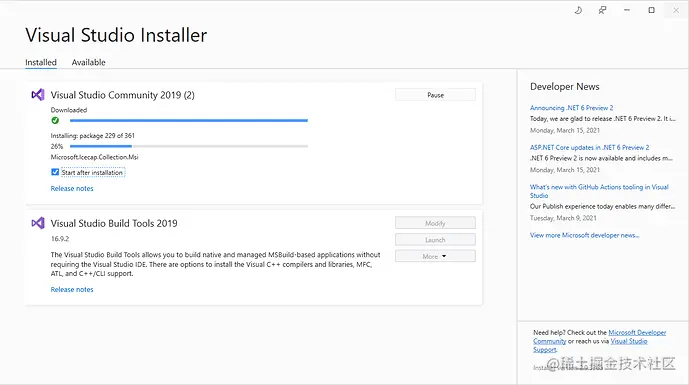Click the version number 16.9.2
The image size is (689, 385).
coord(60,239)
